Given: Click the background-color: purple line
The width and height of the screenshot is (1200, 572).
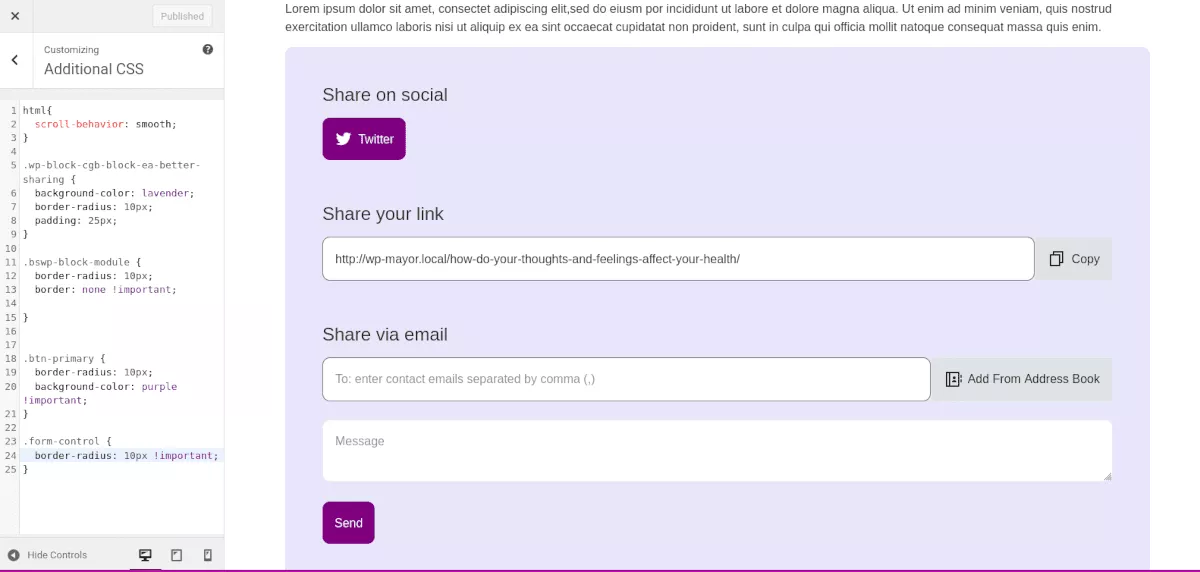Looking at the screenshot, I should click(x=105, y=387).
